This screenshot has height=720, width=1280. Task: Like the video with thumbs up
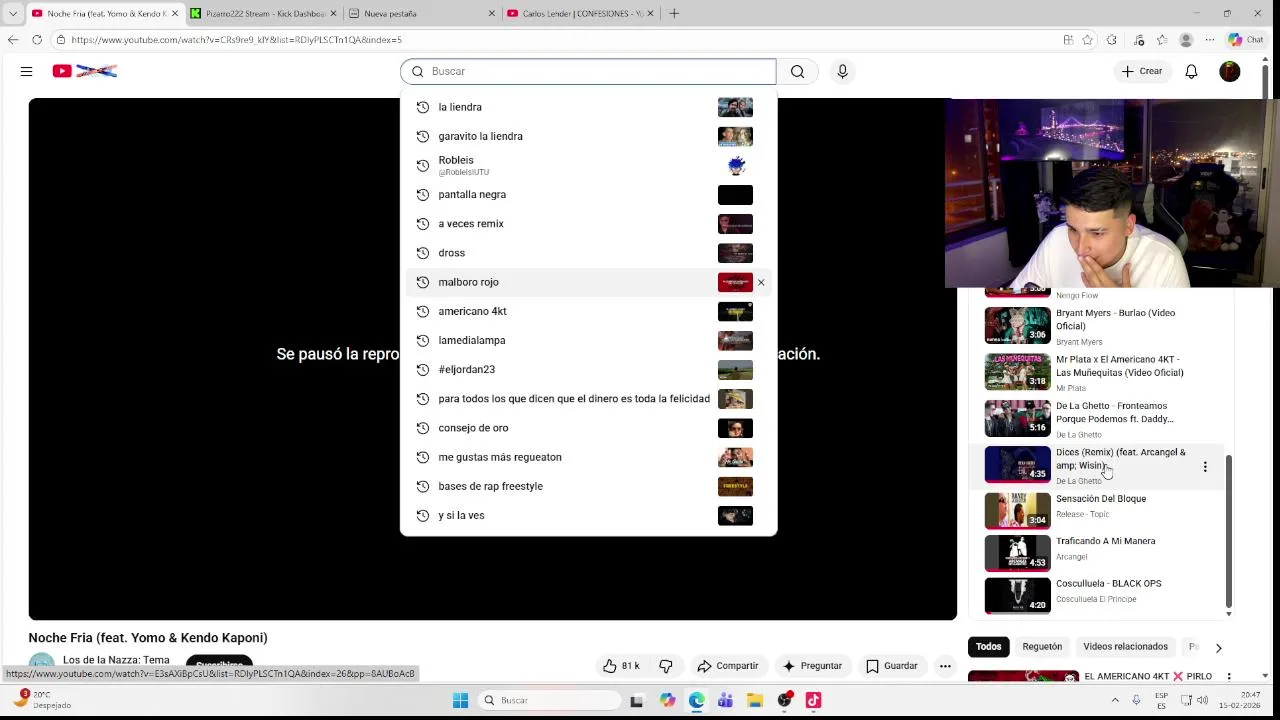[x=621, y=665]
